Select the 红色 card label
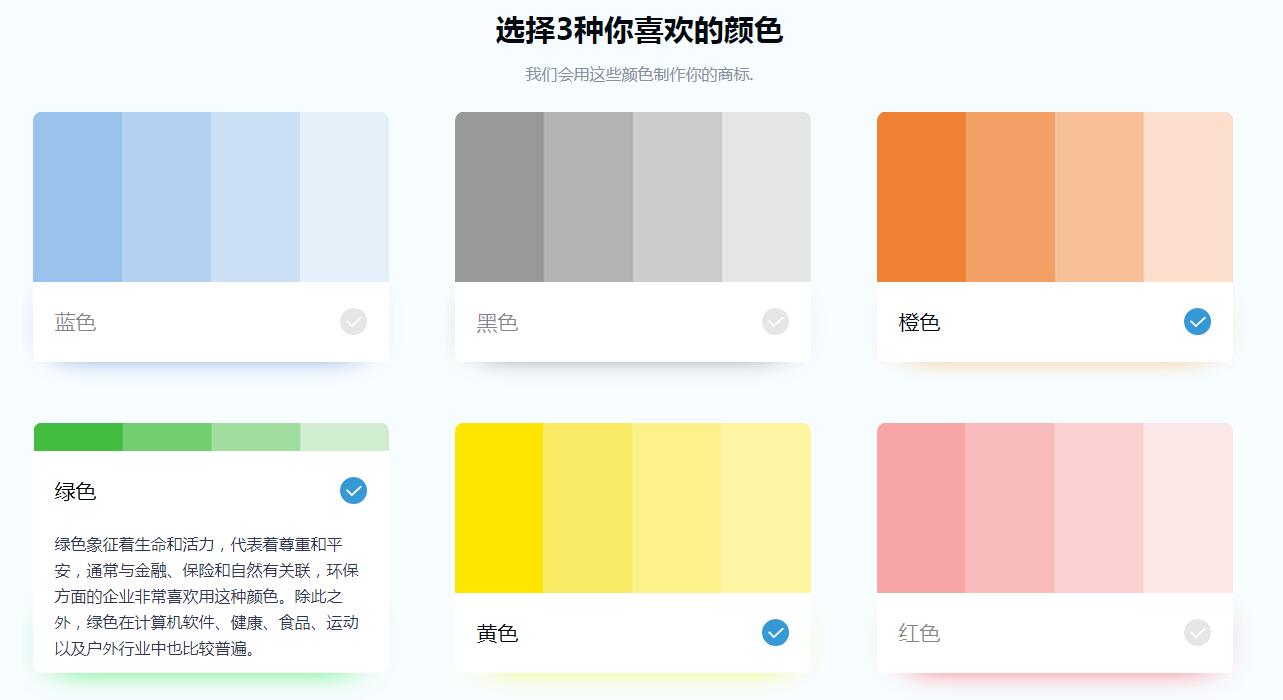The height and width of the screenshot is (700, 1283). [919, 634]
